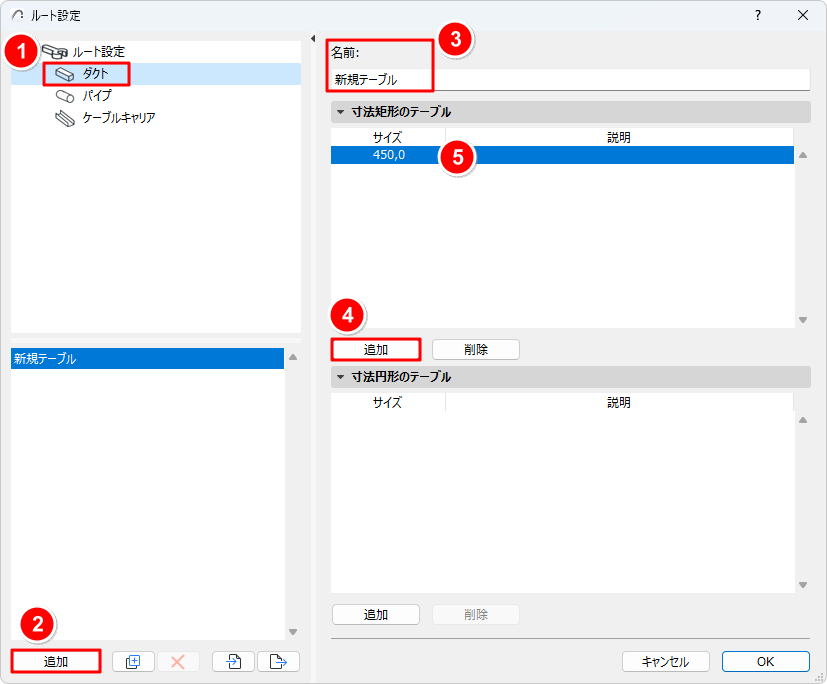Click the duct icon beside ダクト

tap(65, 74)
